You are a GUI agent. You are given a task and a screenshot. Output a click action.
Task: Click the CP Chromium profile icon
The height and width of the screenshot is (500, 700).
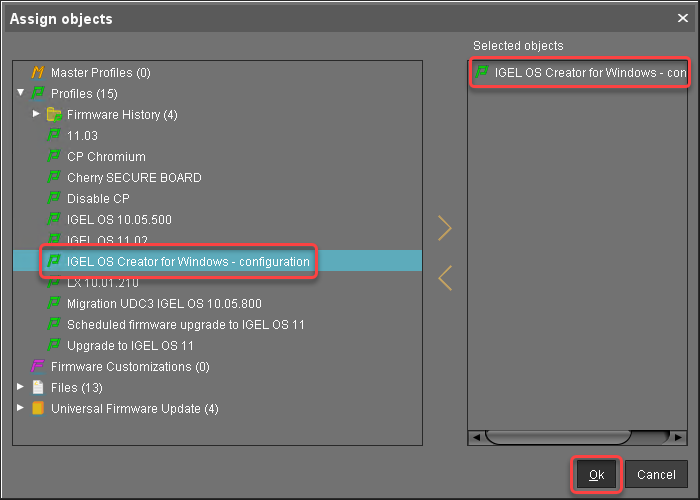54,157
